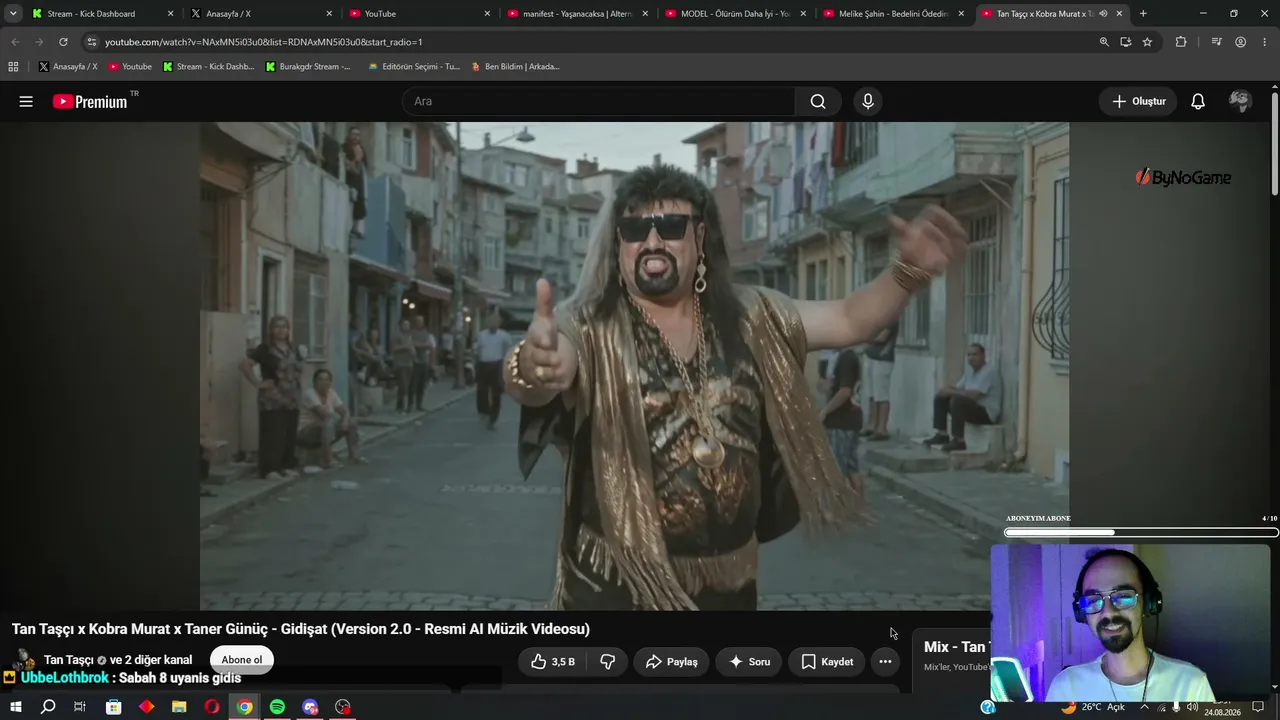The height and width of the screenshot is (720, 1280).
Task: Like the video (3,5 B)
Action: click(553, 661)
